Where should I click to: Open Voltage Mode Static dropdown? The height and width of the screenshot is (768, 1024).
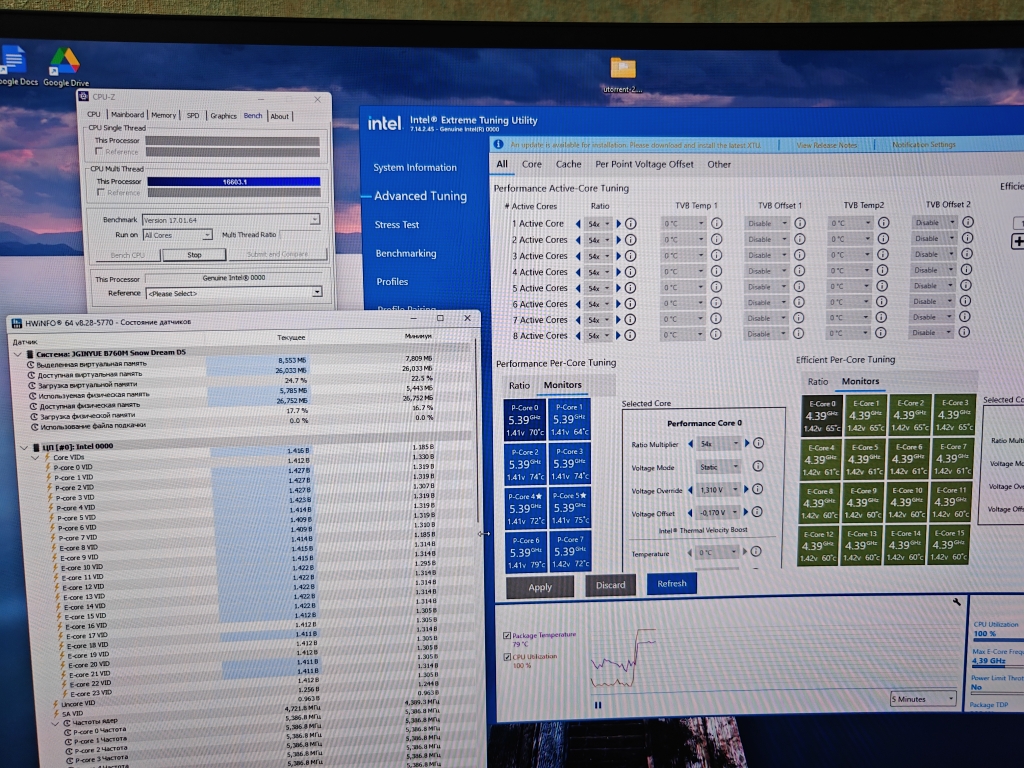click(718, 466)
